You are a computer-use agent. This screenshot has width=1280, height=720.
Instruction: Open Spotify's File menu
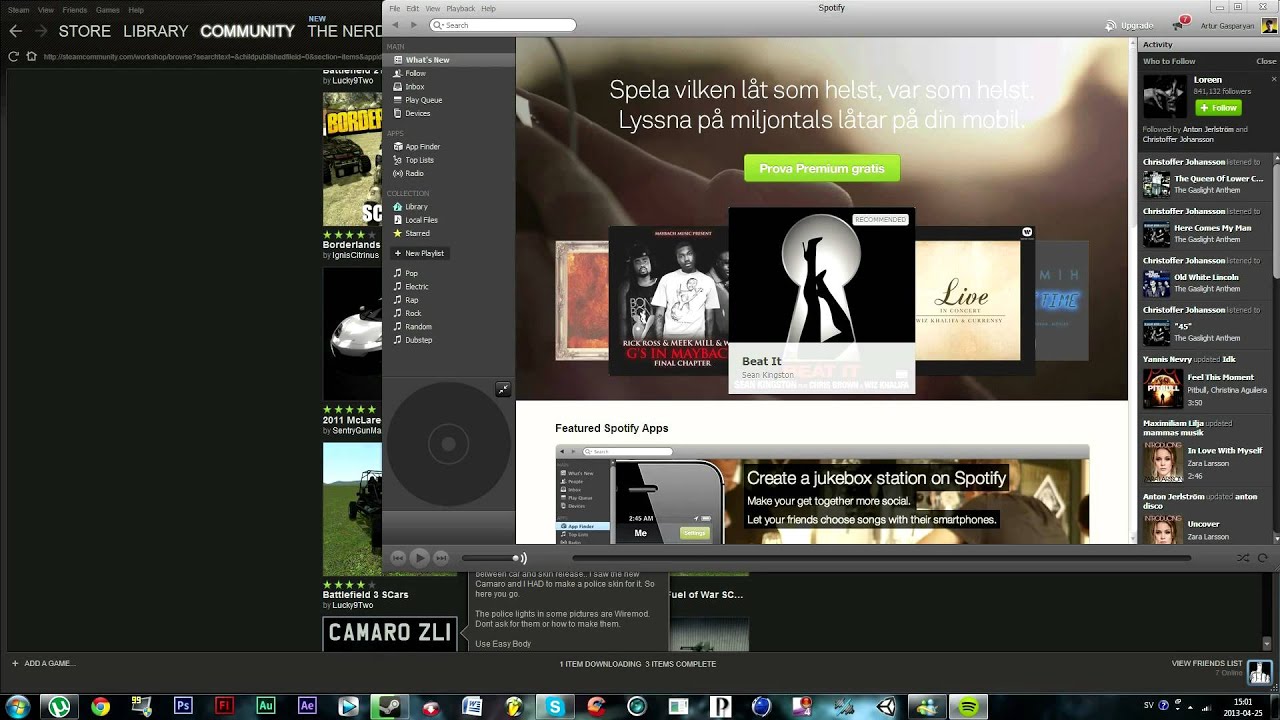[395, 8]
